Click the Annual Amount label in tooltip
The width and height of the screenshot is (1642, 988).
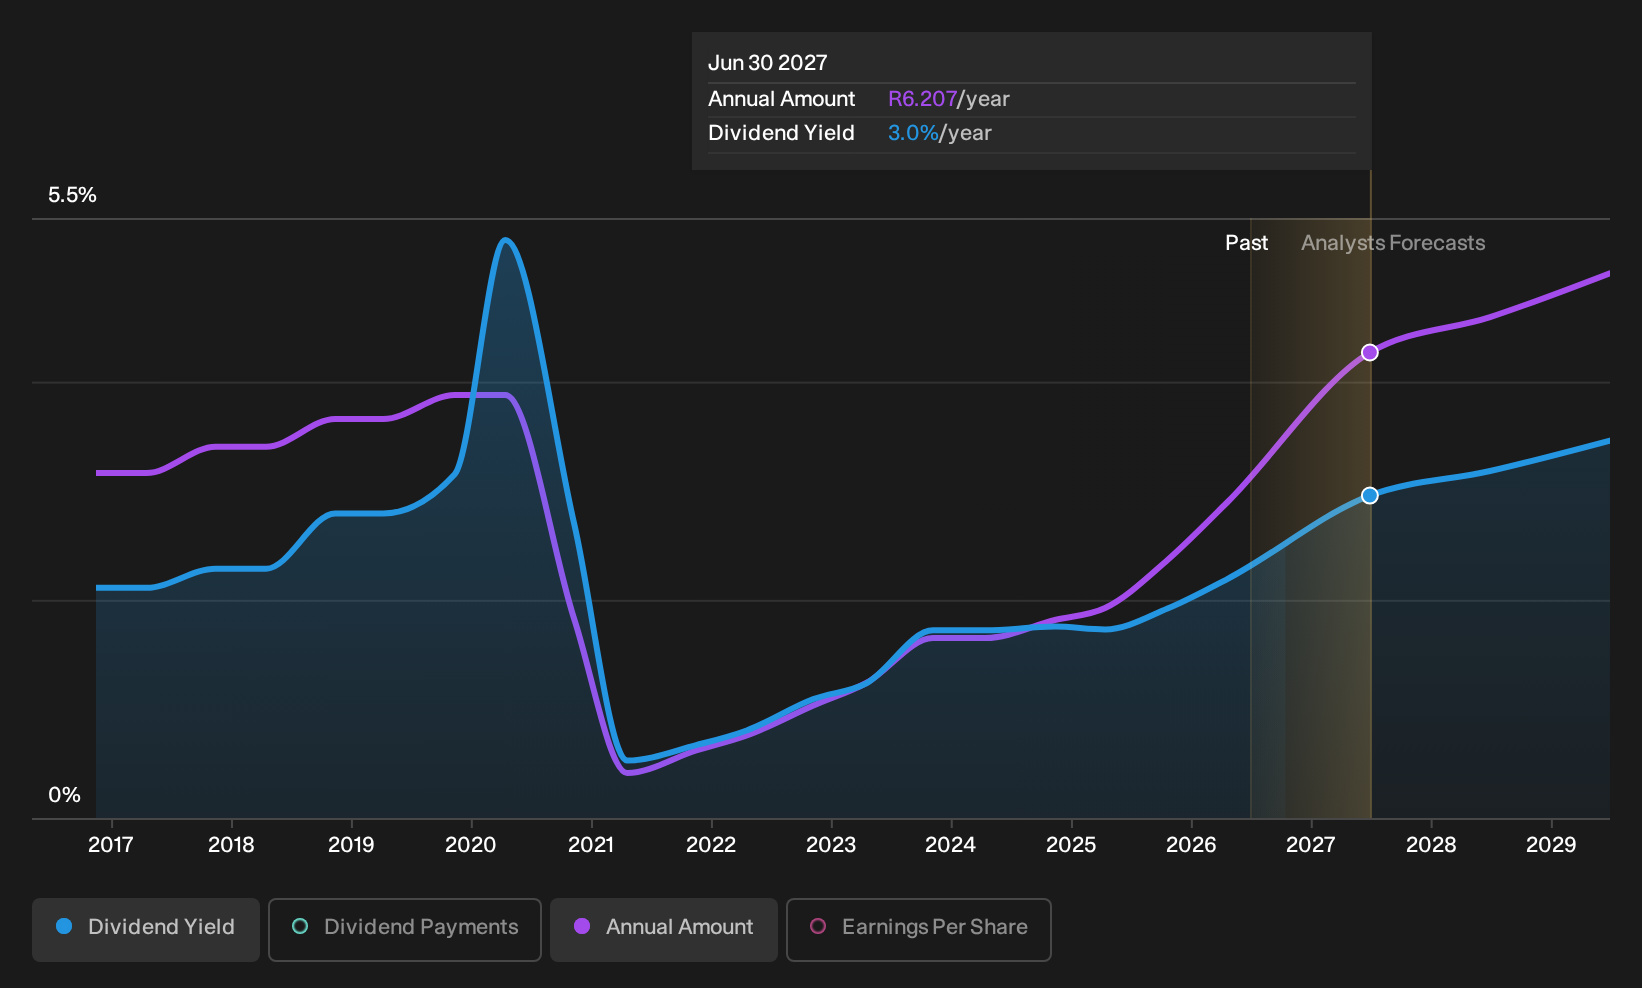[x=781, y=99]
